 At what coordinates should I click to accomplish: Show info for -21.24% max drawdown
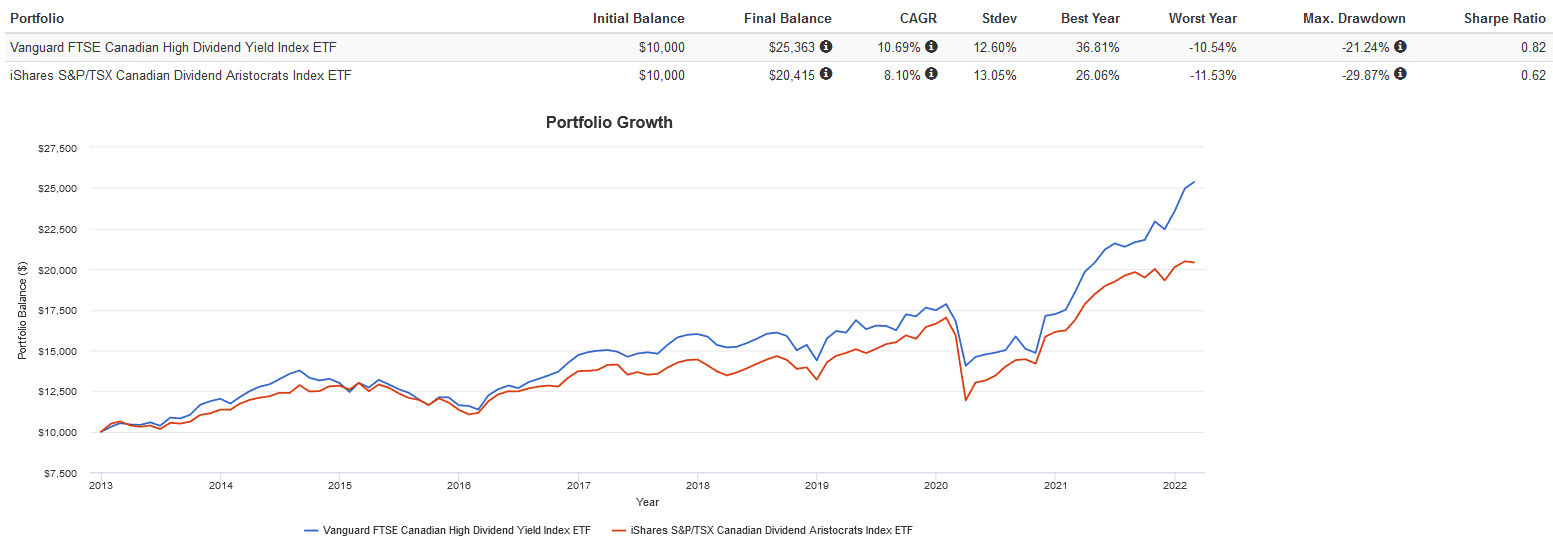pos(1400,46)
